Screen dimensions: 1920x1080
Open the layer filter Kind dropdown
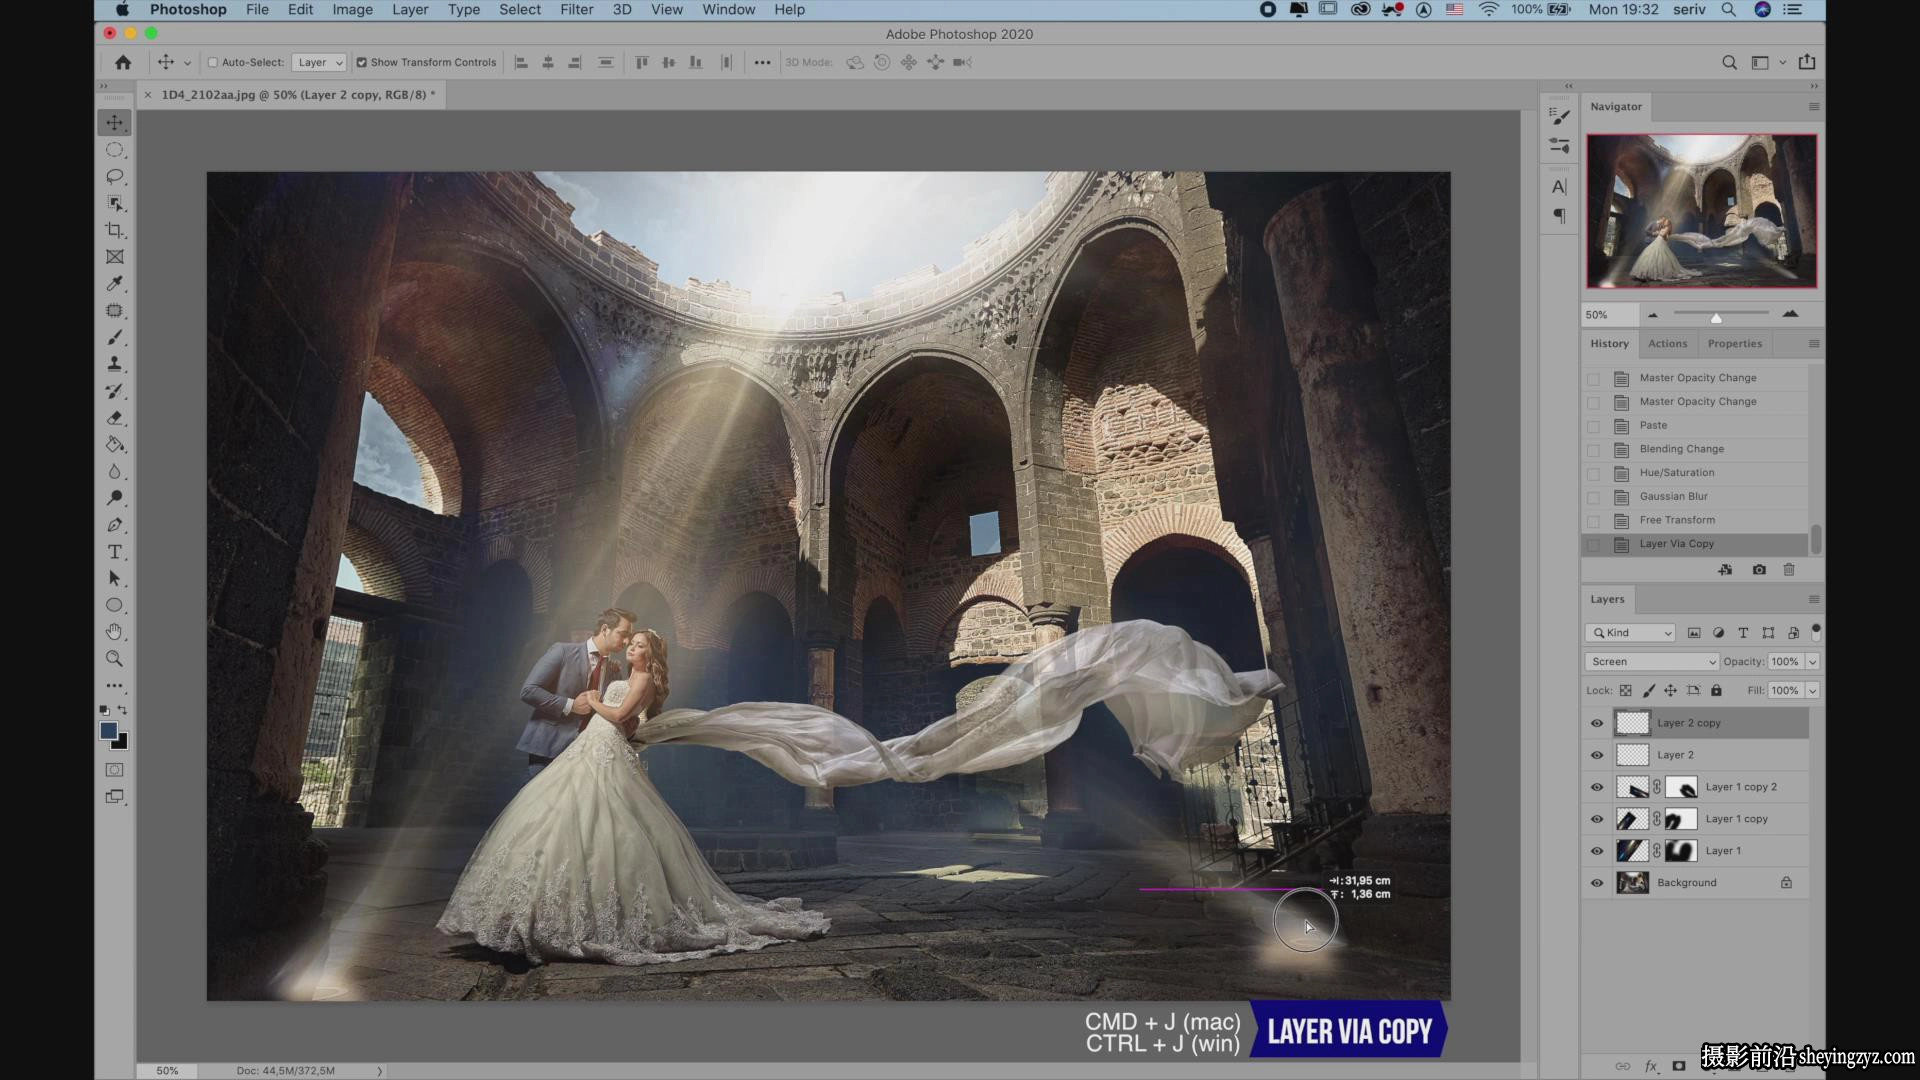point(1630,633)
